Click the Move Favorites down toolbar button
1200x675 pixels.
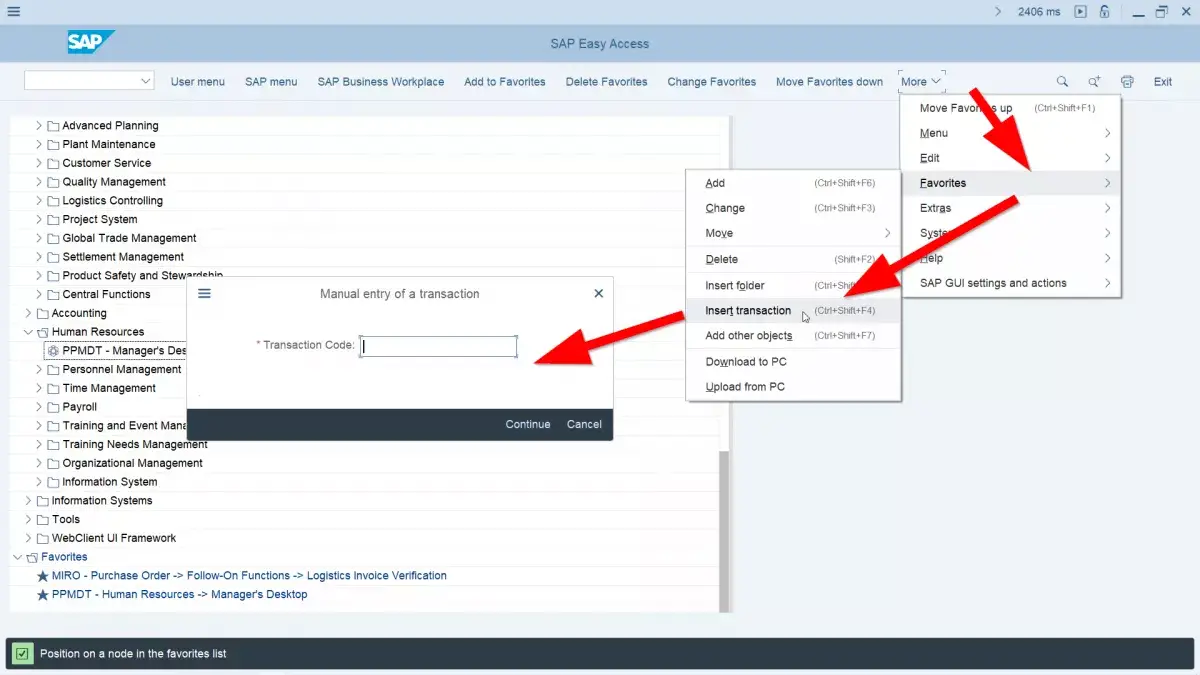pos(830,82)
